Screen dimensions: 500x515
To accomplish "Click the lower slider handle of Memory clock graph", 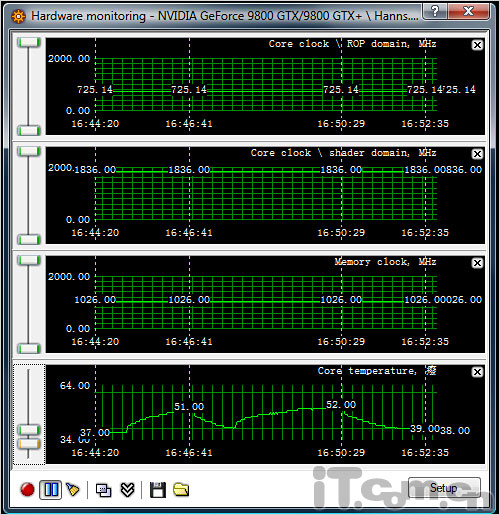I will tap(29, 349).
